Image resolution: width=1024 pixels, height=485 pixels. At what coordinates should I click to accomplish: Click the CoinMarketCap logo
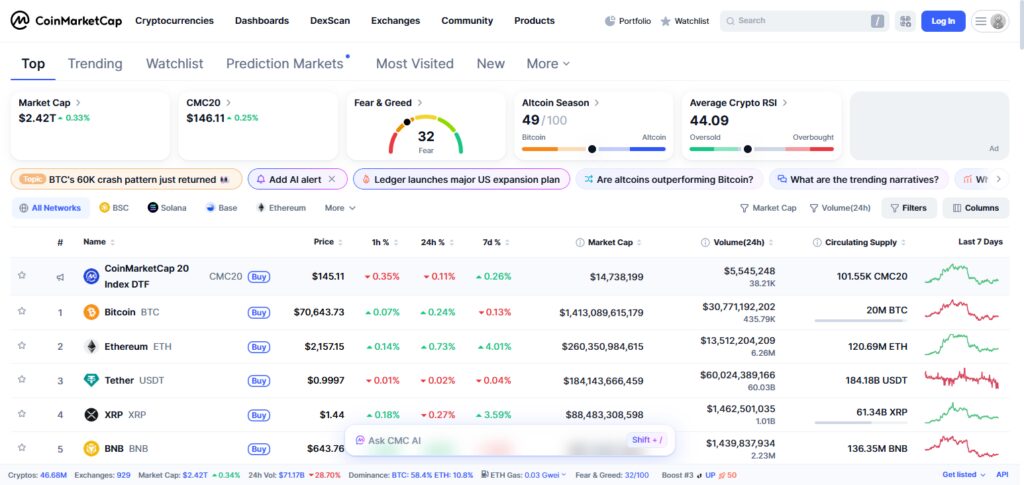point(66,21)
